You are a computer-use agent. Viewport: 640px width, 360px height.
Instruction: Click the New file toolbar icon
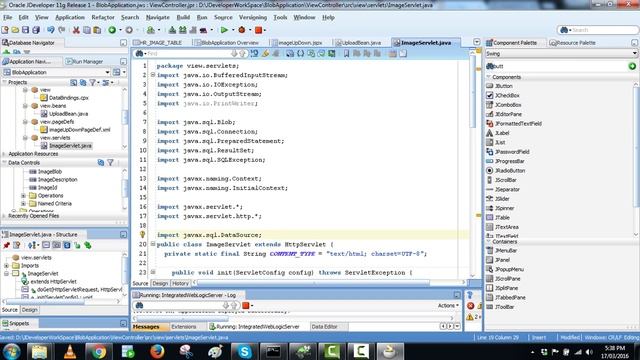pos(5,30)
